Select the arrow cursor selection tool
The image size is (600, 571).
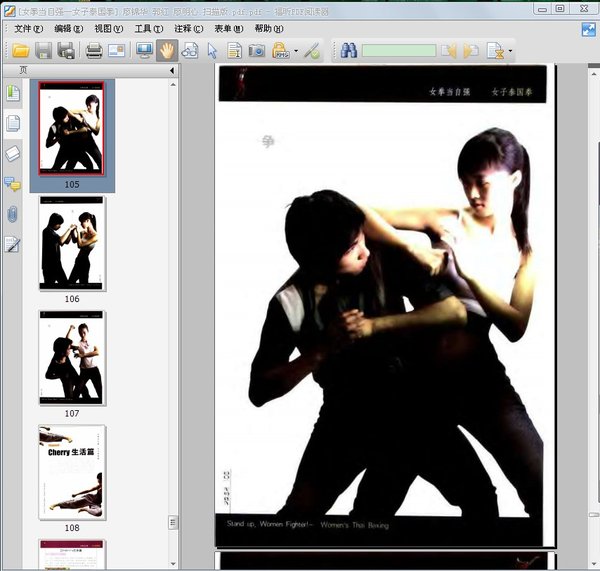point(212,50)
